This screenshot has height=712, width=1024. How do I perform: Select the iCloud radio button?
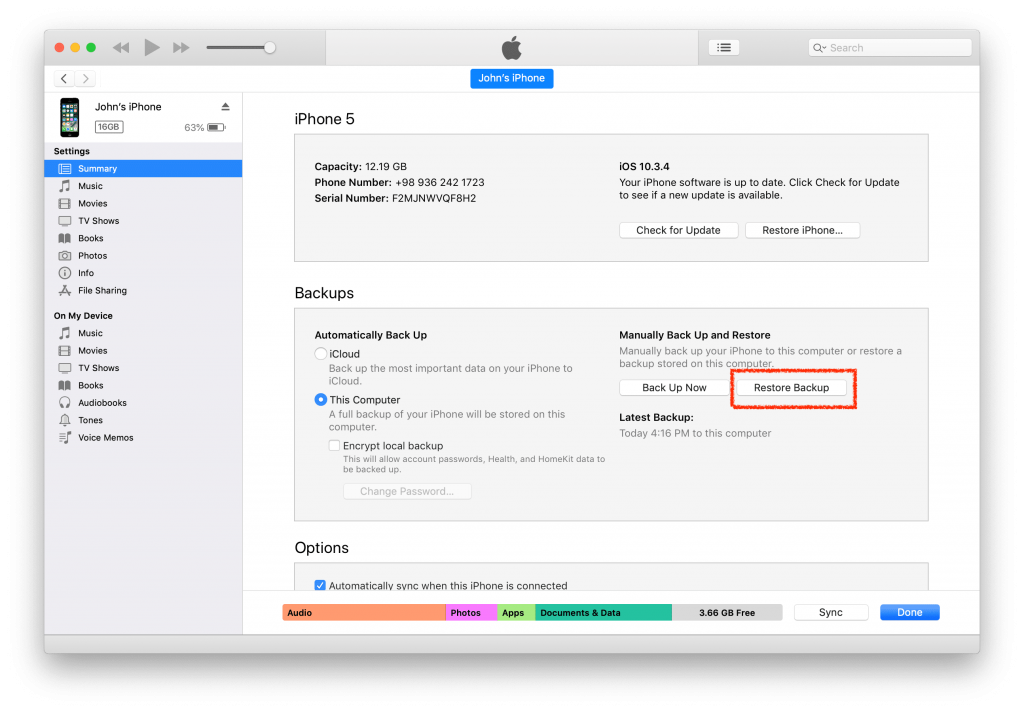(x=321, y=353)
